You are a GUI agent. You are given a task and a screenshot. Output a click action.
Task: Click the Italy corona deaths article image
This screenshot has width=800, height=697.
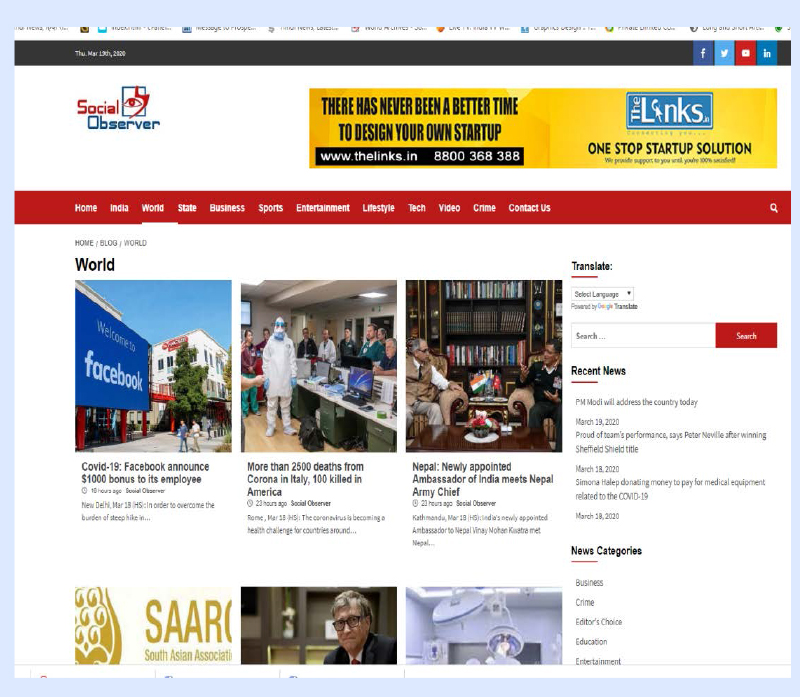tap(318, 366)
